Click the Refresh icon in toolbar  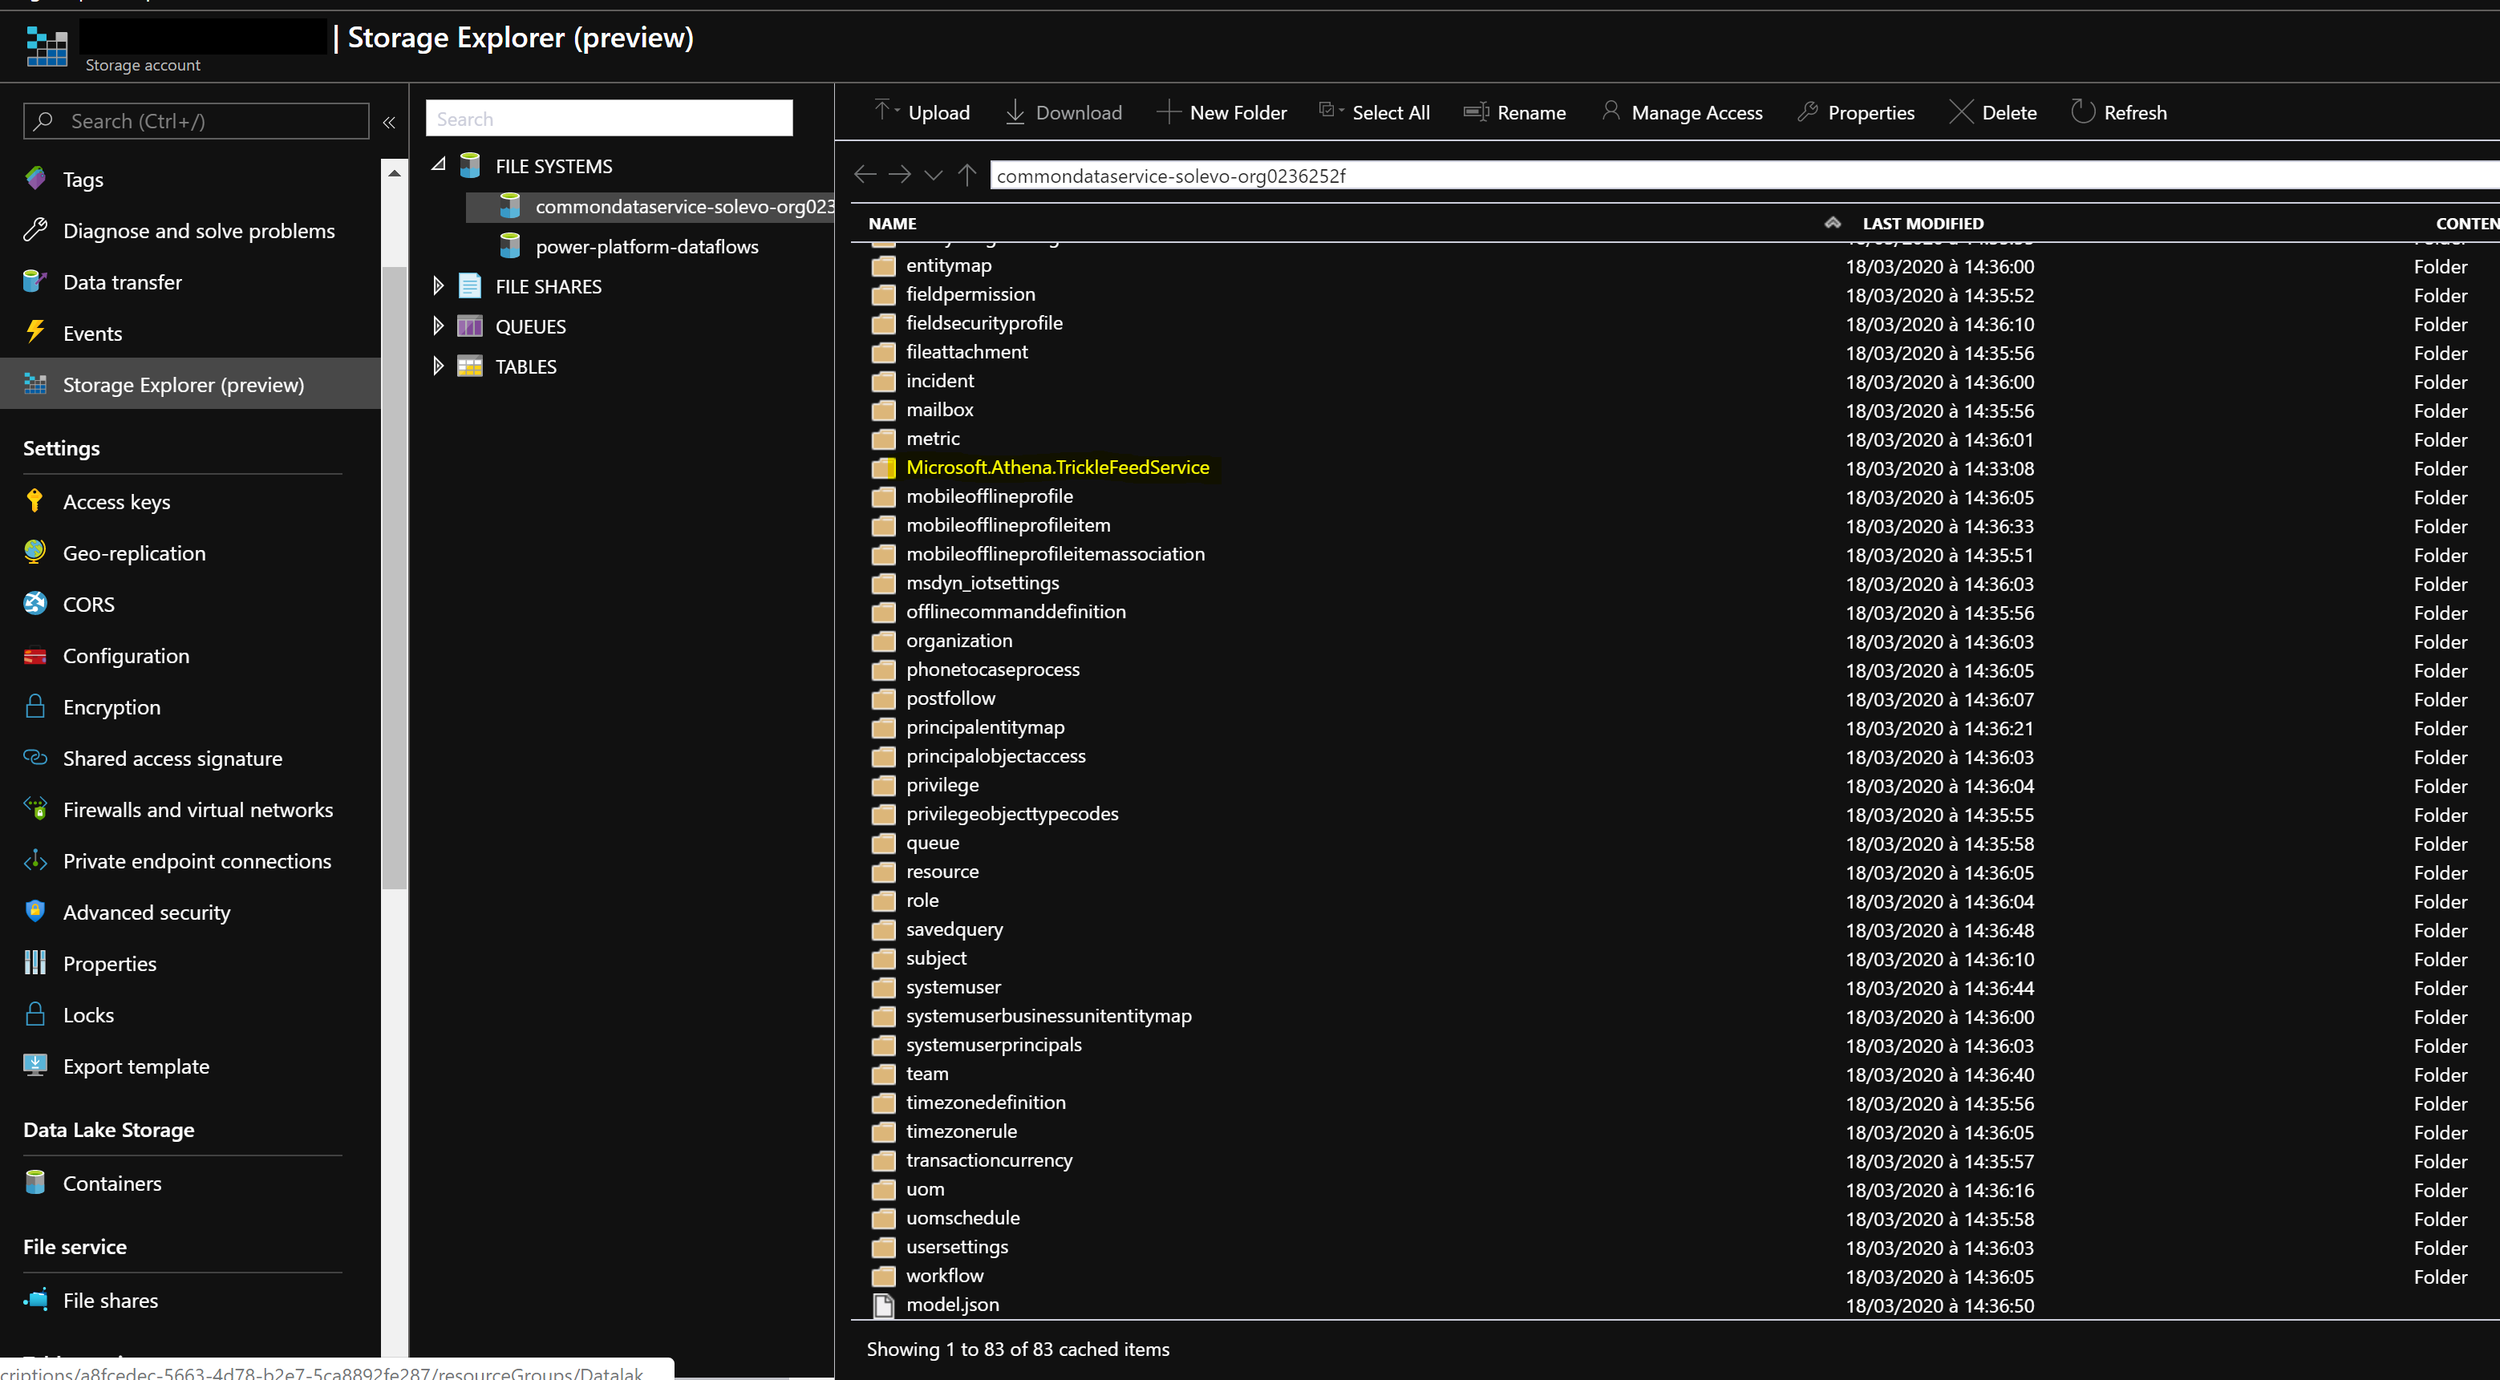pyautogui.click(x=2082, y=111)
